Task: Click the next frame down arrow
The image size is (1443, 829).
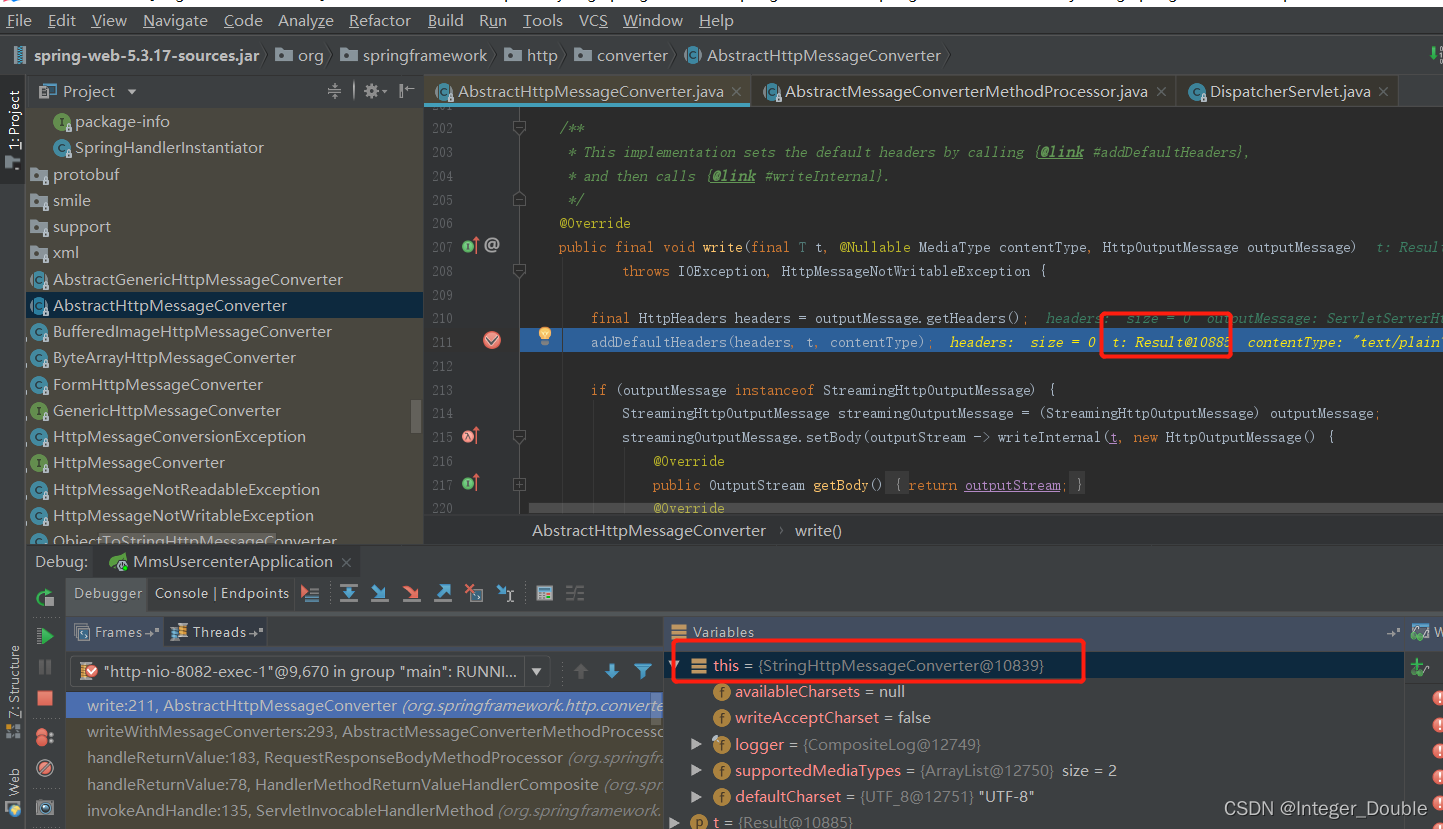Action: pos(612,671)
